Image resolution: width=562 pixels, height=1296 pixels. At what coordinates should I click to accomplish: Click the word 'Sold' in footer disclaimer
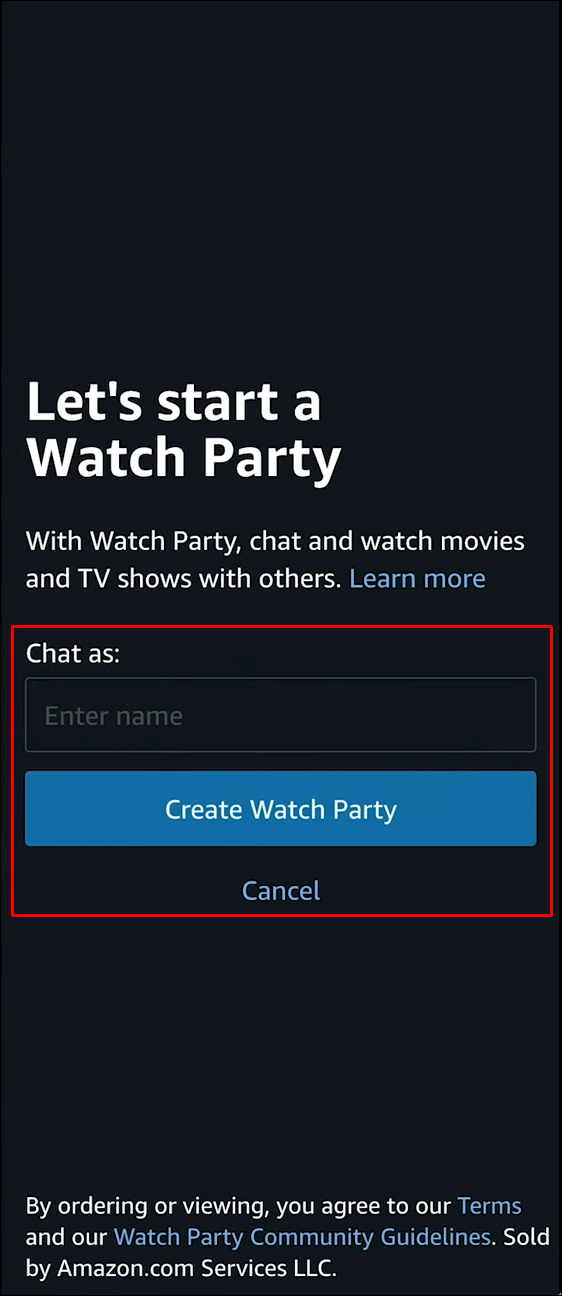(x=524, y=1237)
